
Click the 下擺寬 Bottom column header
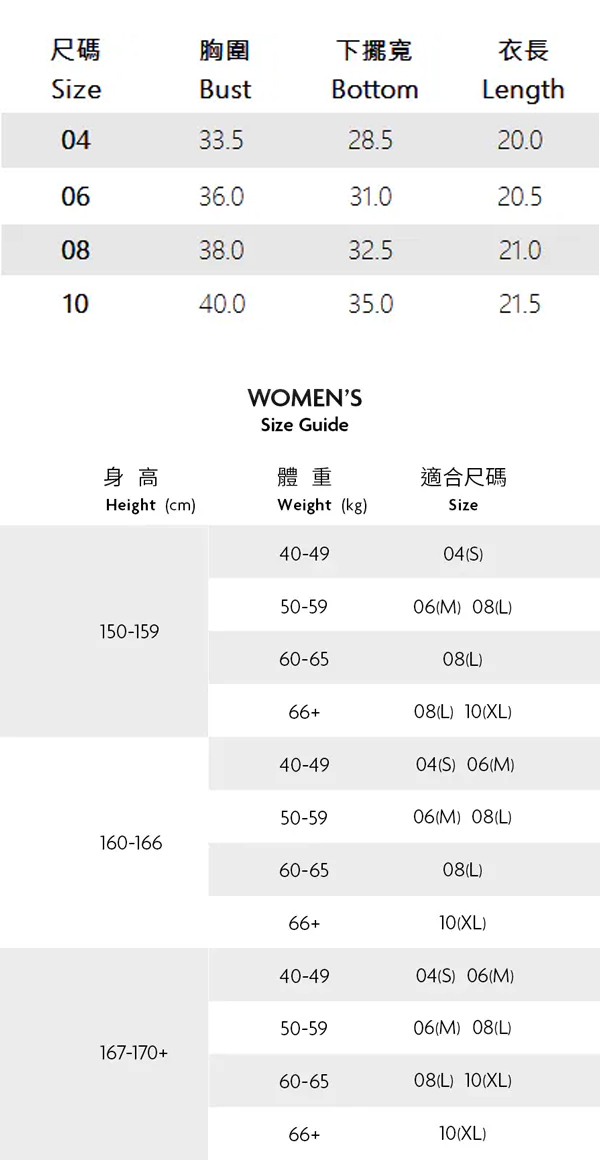point(374,70)
